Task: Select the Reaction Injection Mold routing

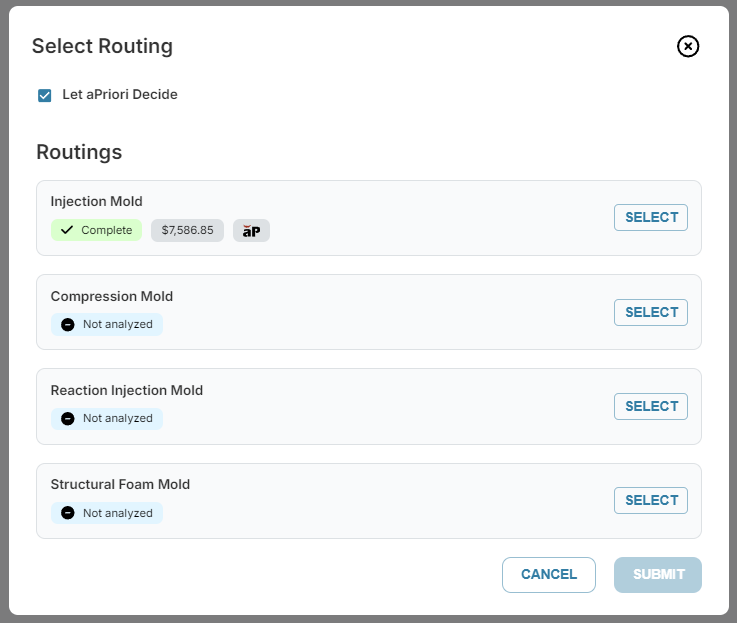Action: [651, 406]
